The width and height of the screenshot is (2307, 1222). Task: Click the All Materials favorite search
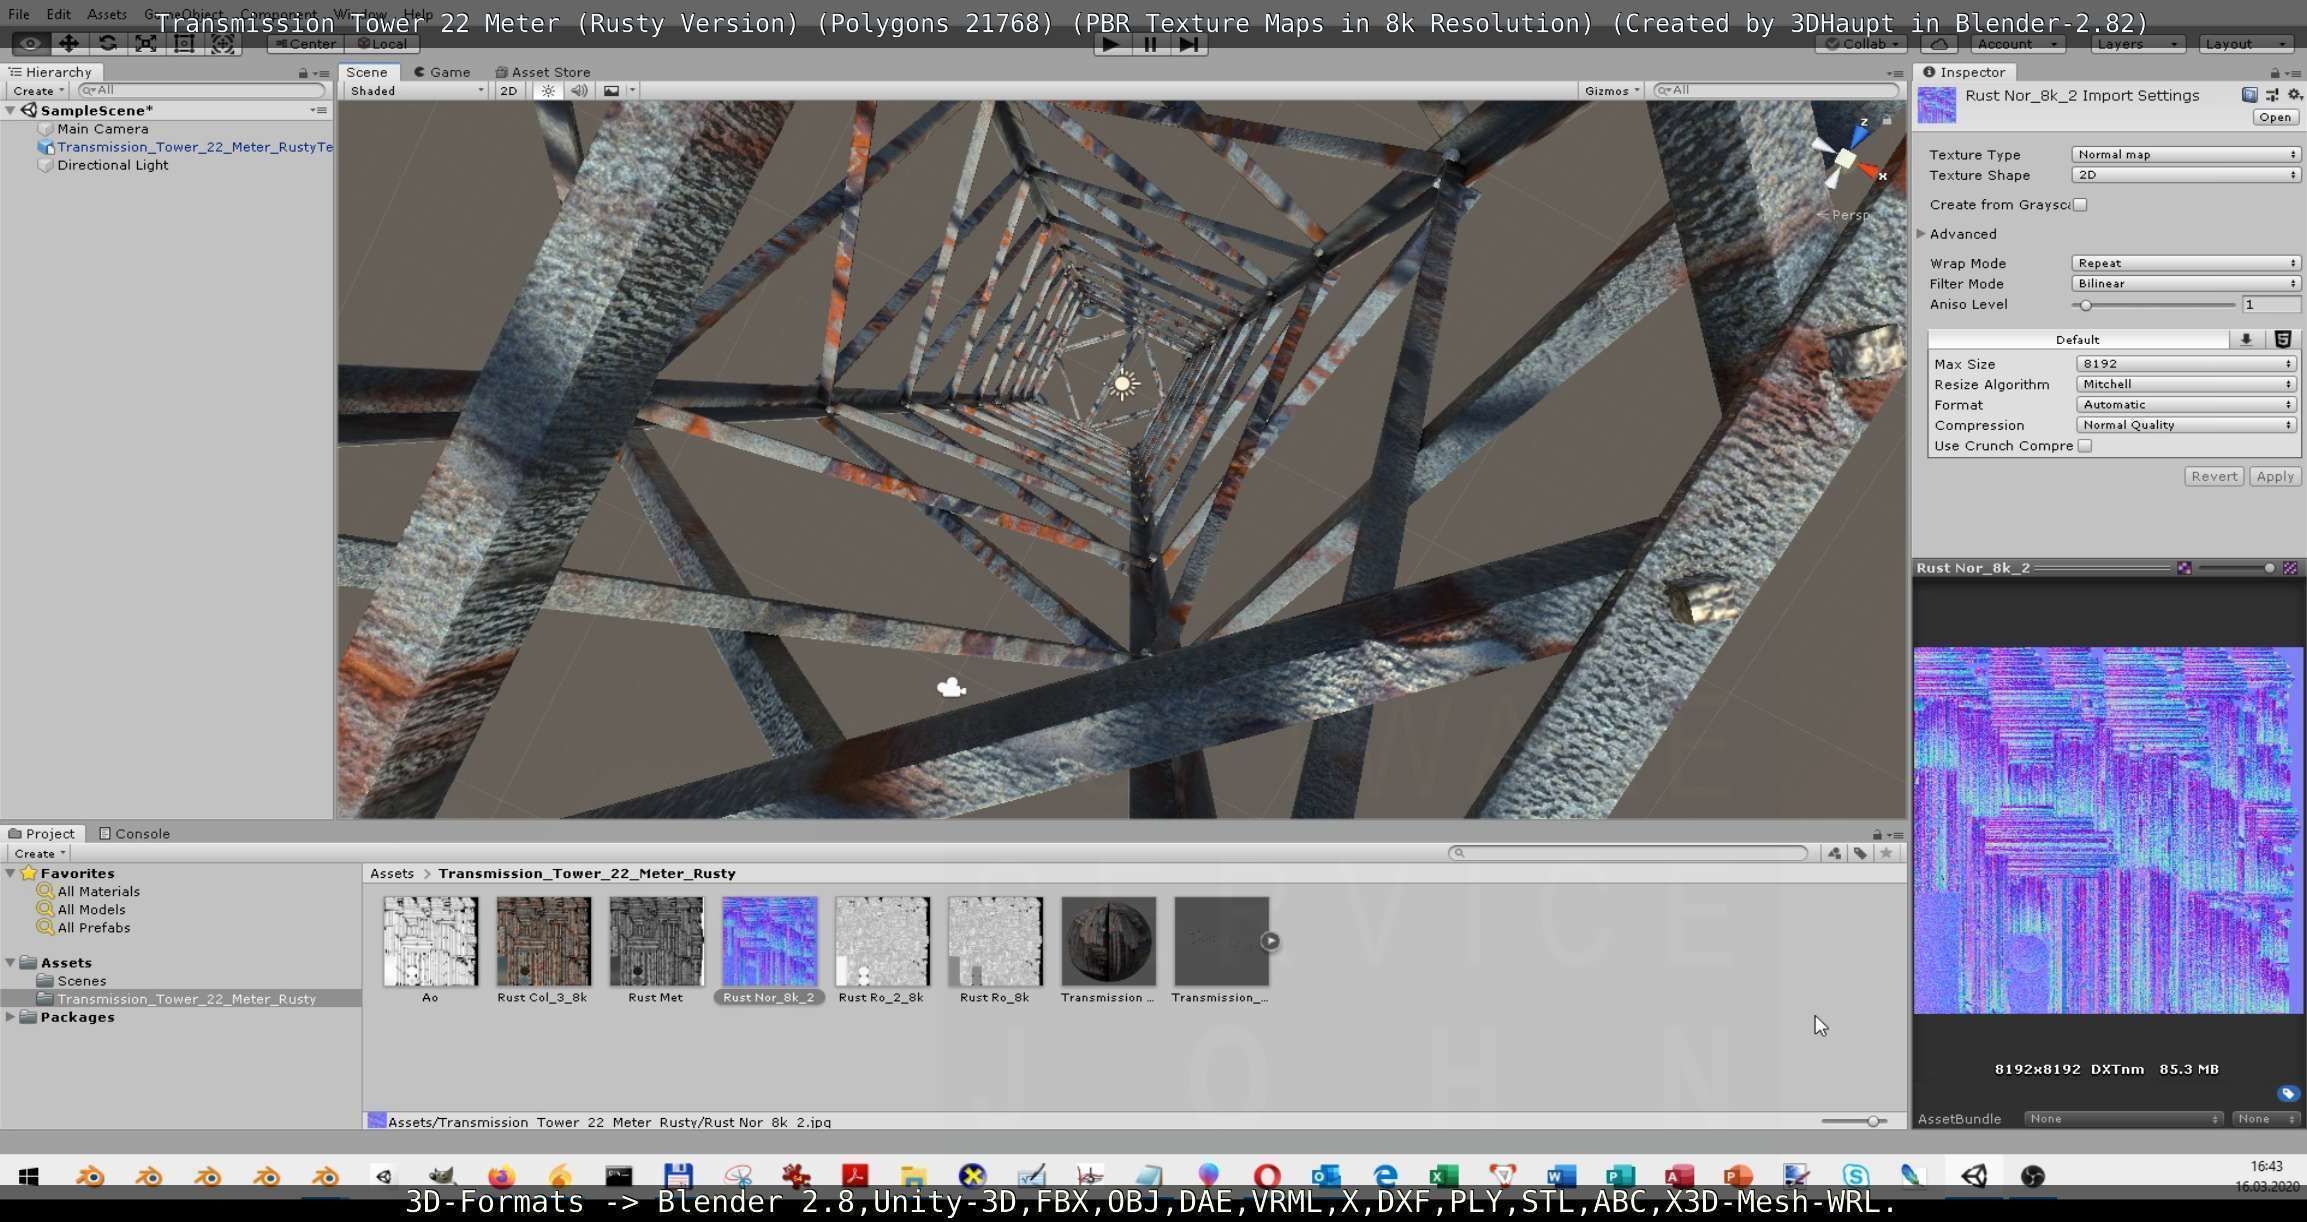98,891
